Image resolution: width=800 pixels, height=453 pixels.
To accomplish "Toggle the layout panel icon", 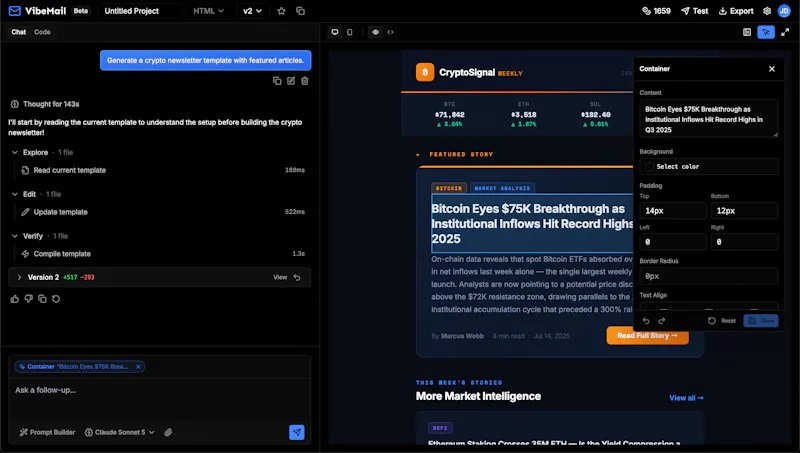I will 747,32.
